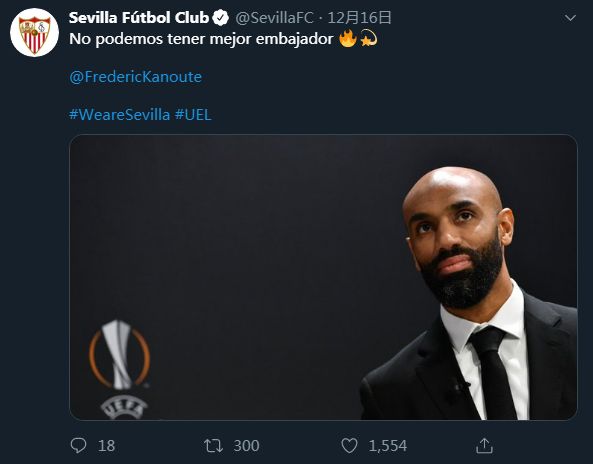Image resolution: width=593 pixels, height=464 pixels.
Task: Open the share upload icon
Action: 484,445
